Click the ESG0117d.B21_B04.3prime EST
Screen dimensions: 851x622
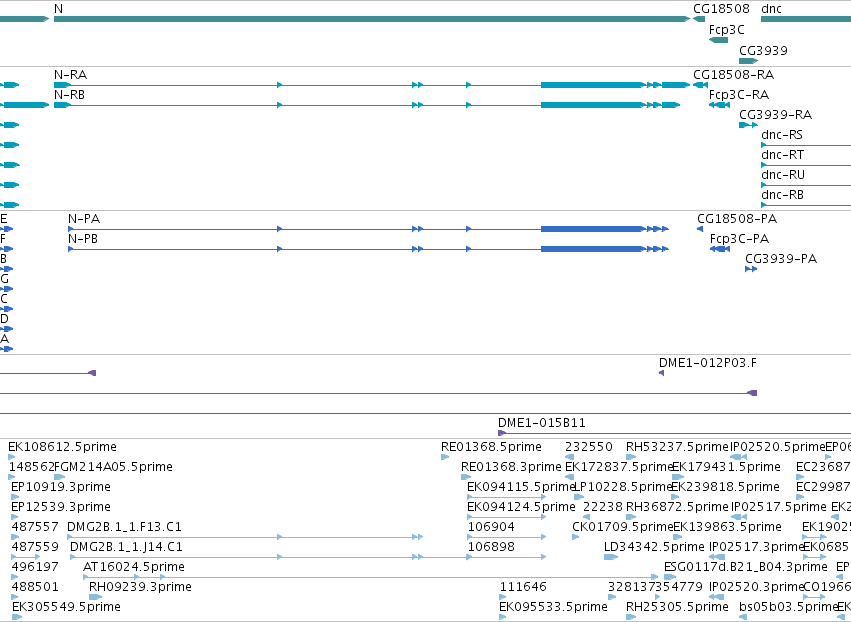[670, 577]
